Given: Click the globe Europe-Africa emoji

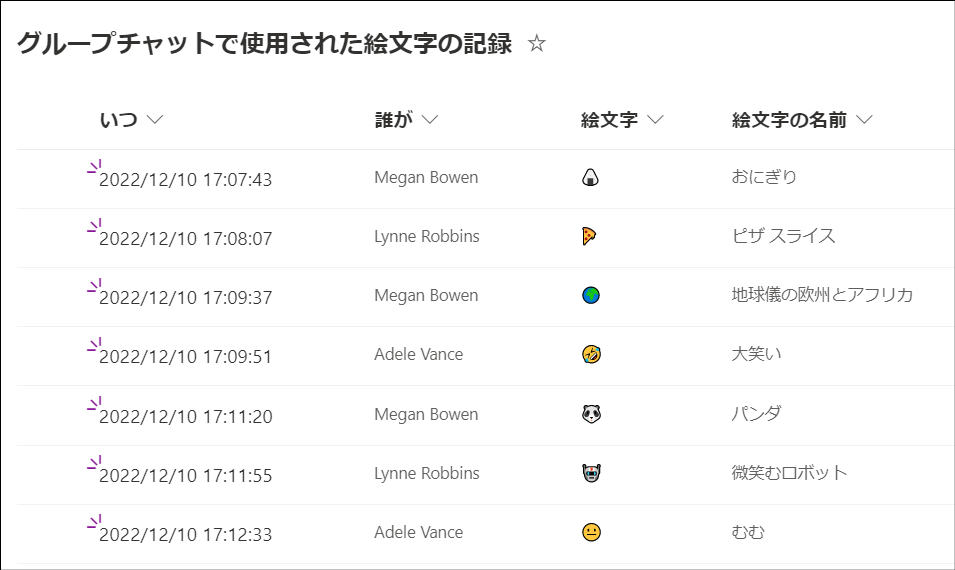Looking at the screenshot, I should [591, 295].
